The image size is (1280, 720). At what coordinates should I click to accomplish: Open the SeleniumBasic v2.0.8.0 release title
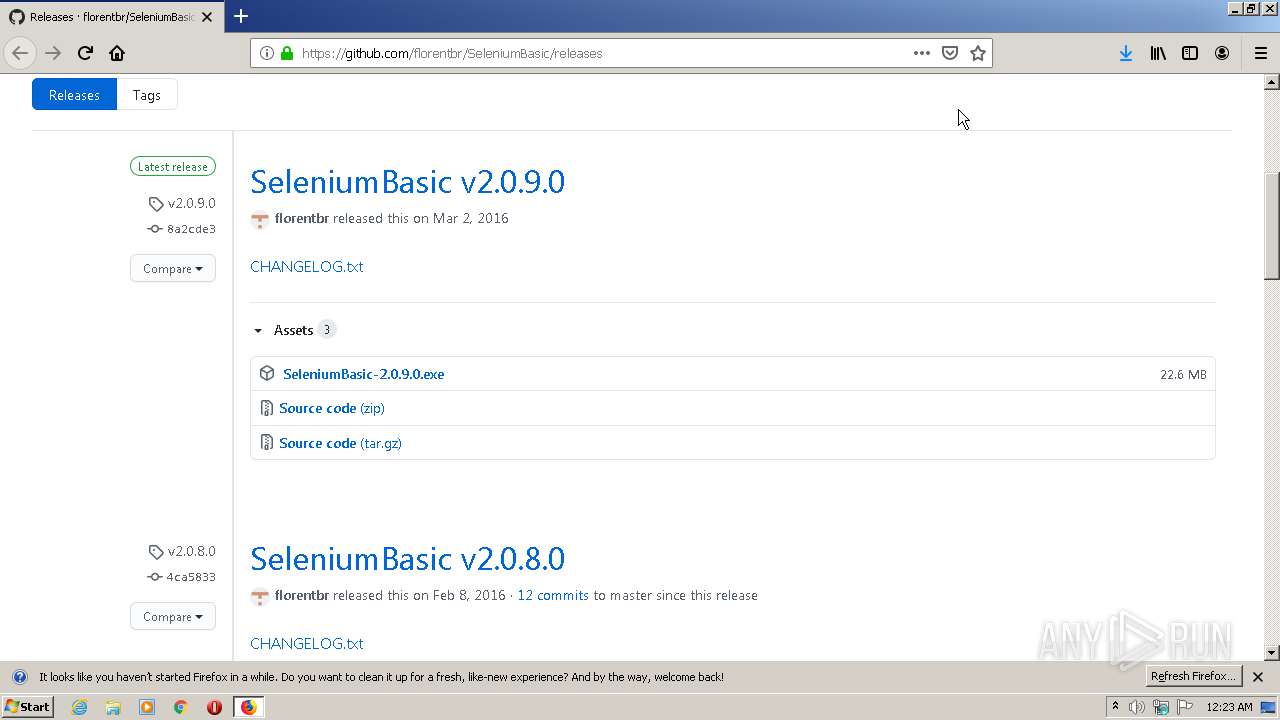407,559
